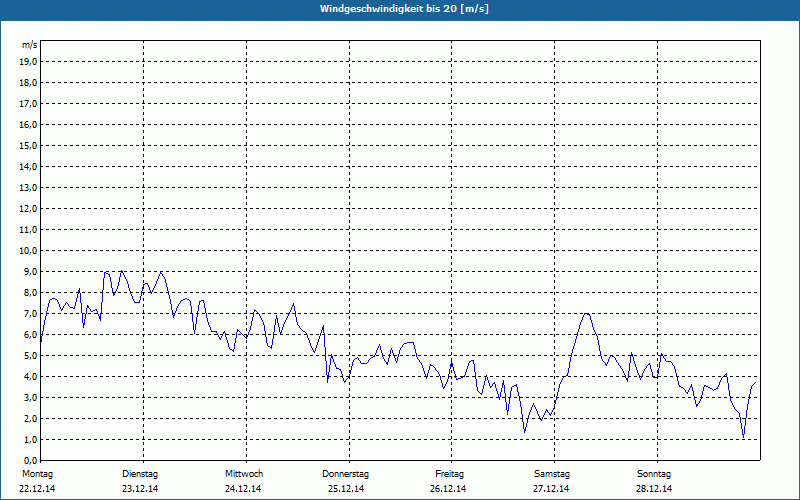800x500 pixels.
Task: Click the 'm/s' axis unit label
Action: point(30,45)
